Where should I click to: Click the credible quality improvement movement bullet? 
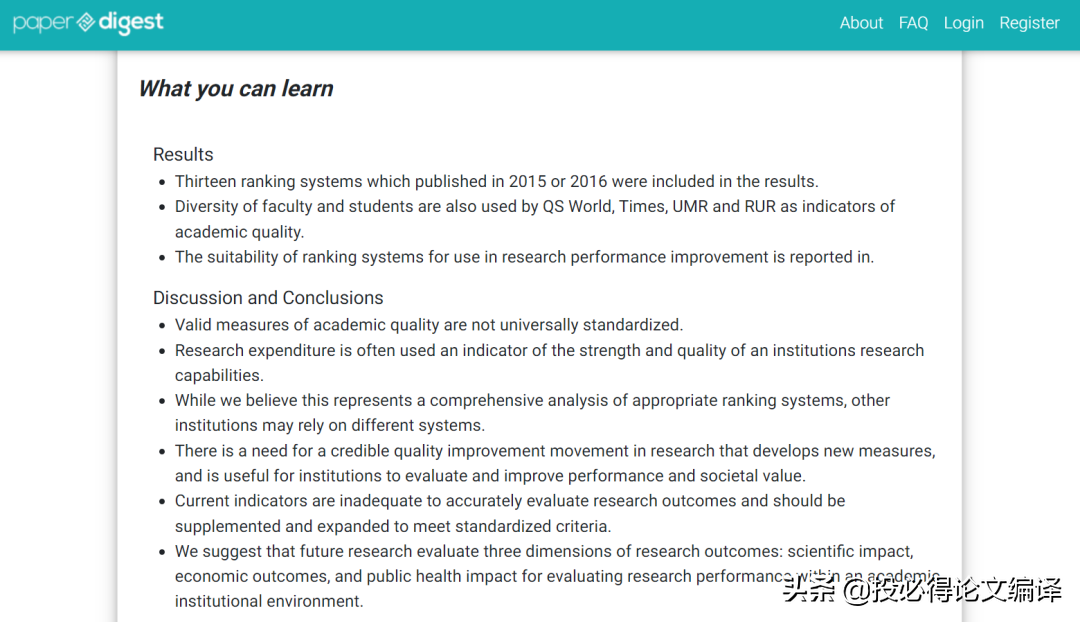coord(554,451)
